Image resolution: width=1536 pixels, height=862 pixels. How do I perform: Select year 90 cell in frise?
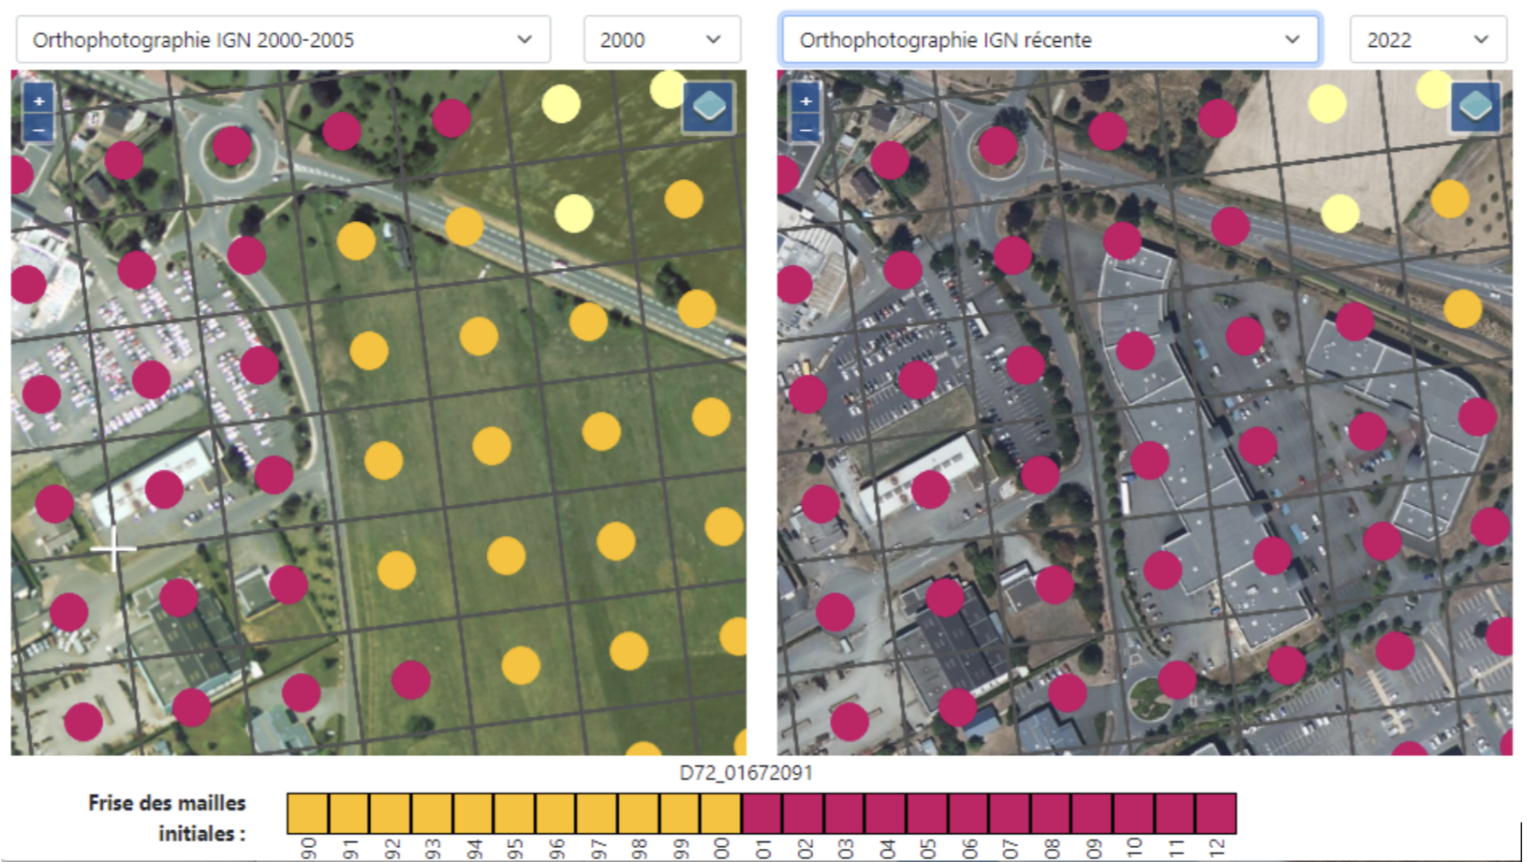click(x=308, y=813)
